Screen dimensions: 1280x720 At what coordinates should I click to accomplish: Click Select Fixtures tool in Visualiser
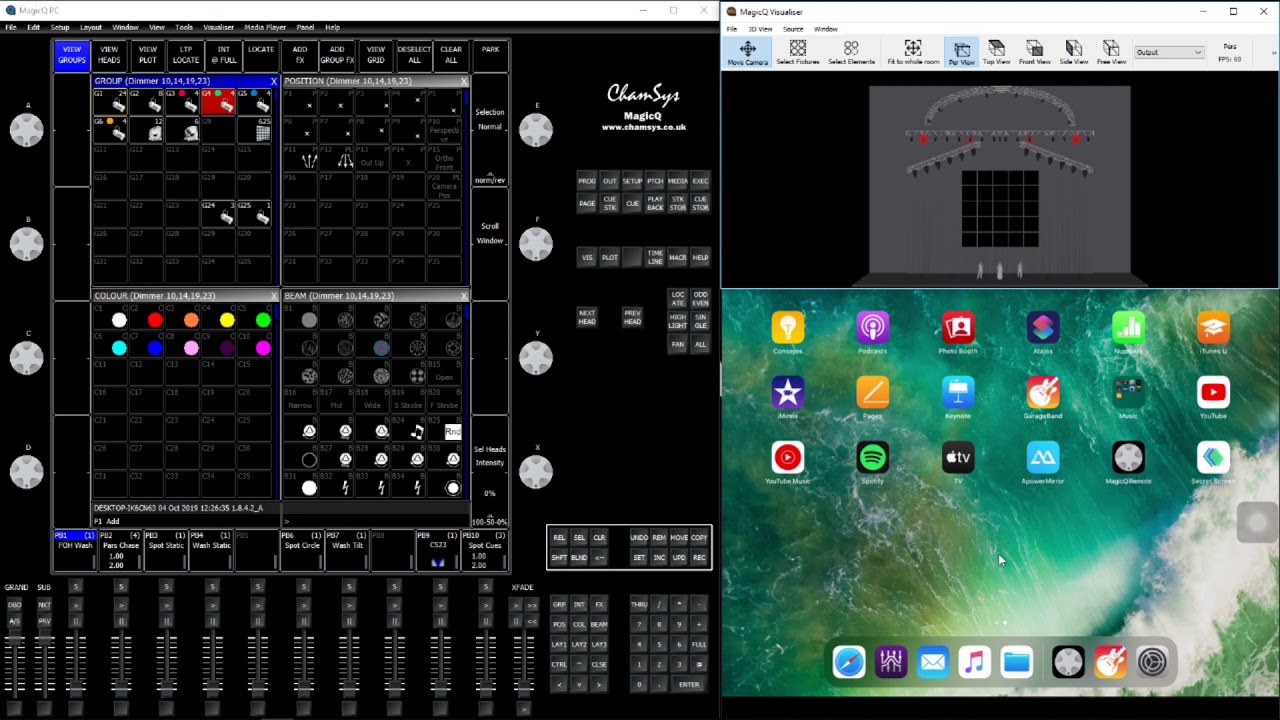pyautogui.click(x=798, y=53)
